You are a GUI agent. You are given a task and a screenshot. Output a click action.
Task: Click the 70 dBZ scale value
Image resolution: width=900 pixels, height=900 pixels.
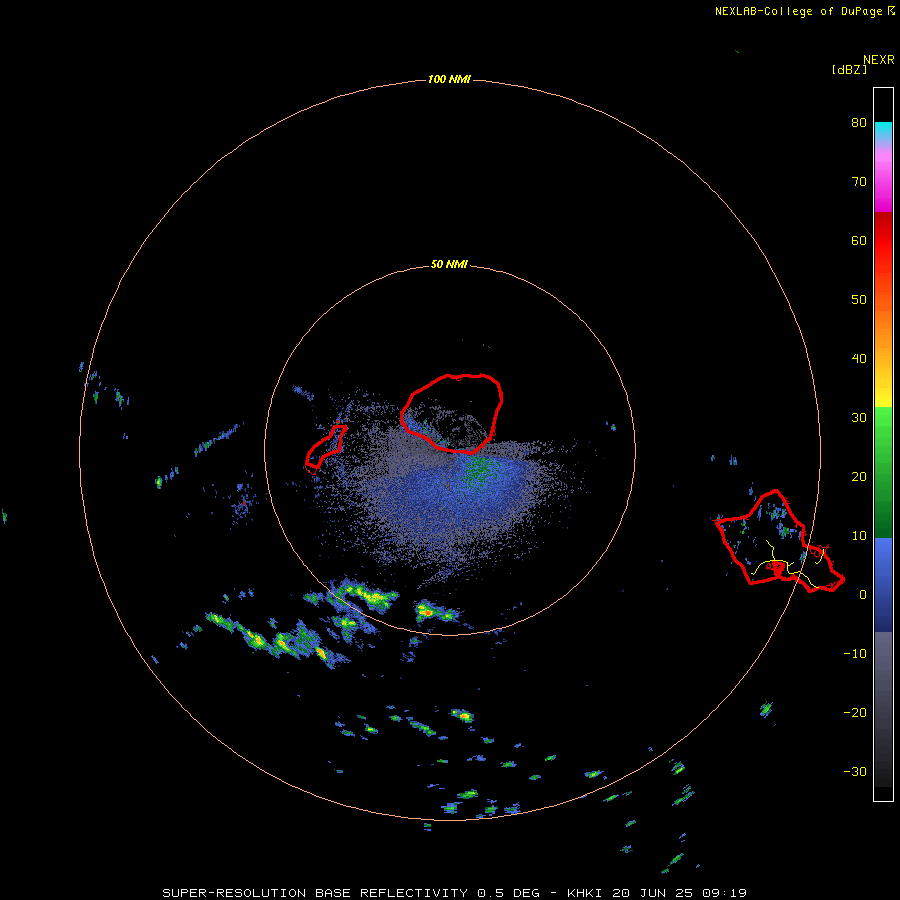coord(859,181)
